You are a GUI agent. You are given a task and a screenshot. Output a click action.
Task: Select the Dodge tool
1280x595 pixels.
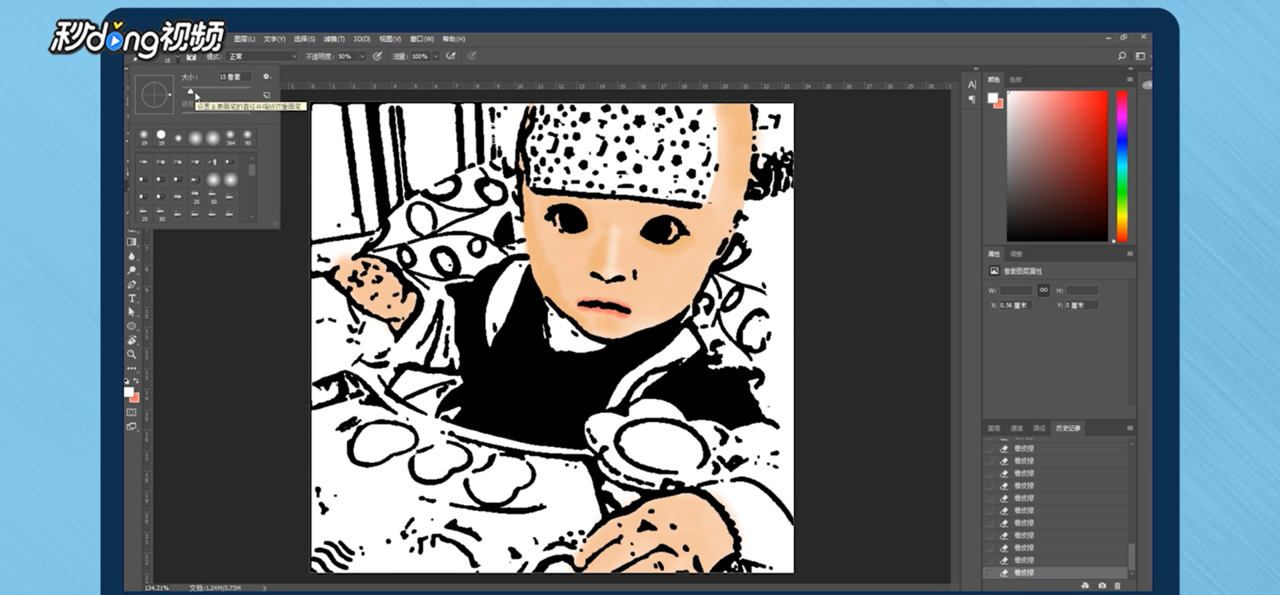(x=131, y=270)
